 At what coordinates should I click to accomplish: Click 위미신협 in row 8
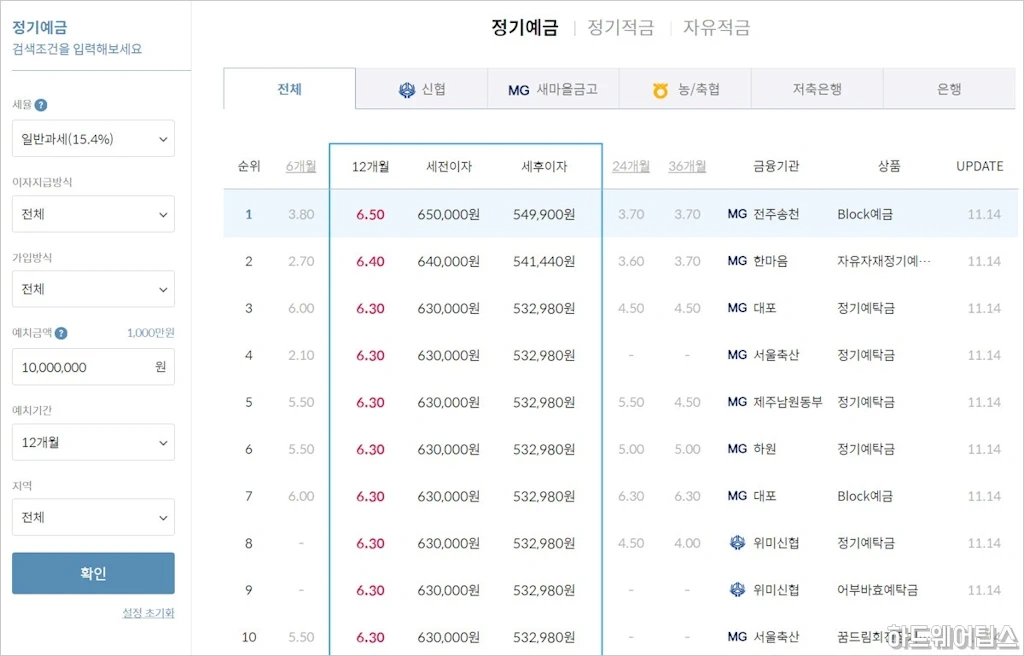coord(776,542)
